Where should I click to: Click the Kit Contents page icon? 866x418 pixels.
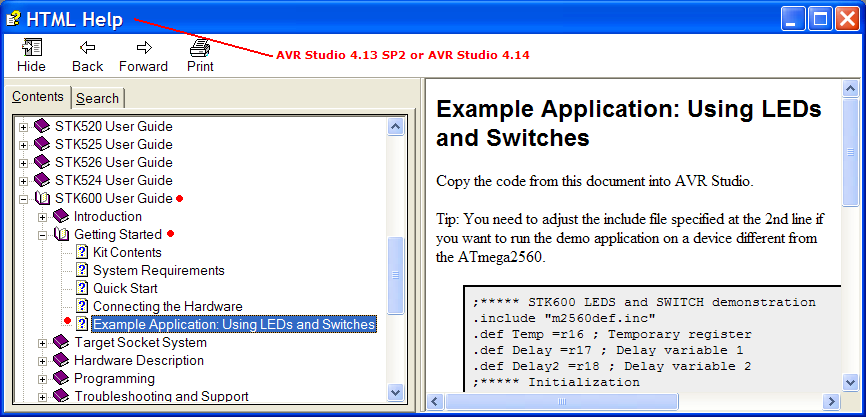(x=82, y=252)
